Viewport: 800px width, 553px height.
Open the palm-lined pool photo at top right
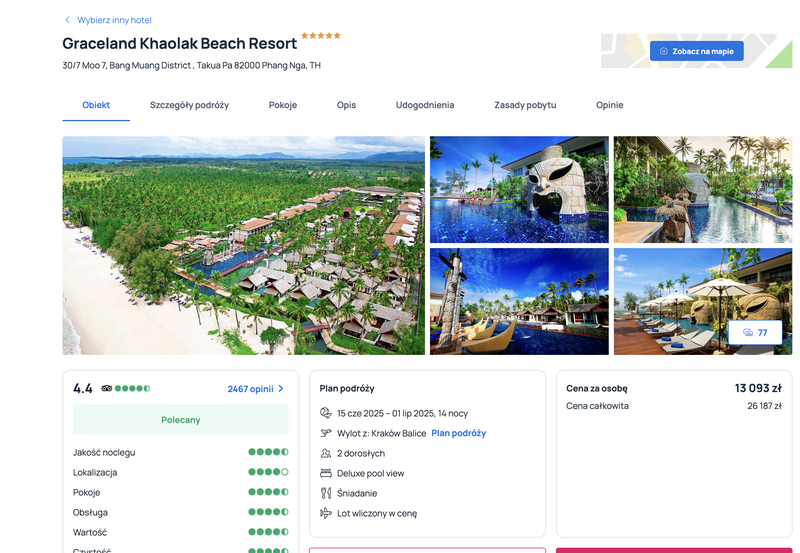703,189
